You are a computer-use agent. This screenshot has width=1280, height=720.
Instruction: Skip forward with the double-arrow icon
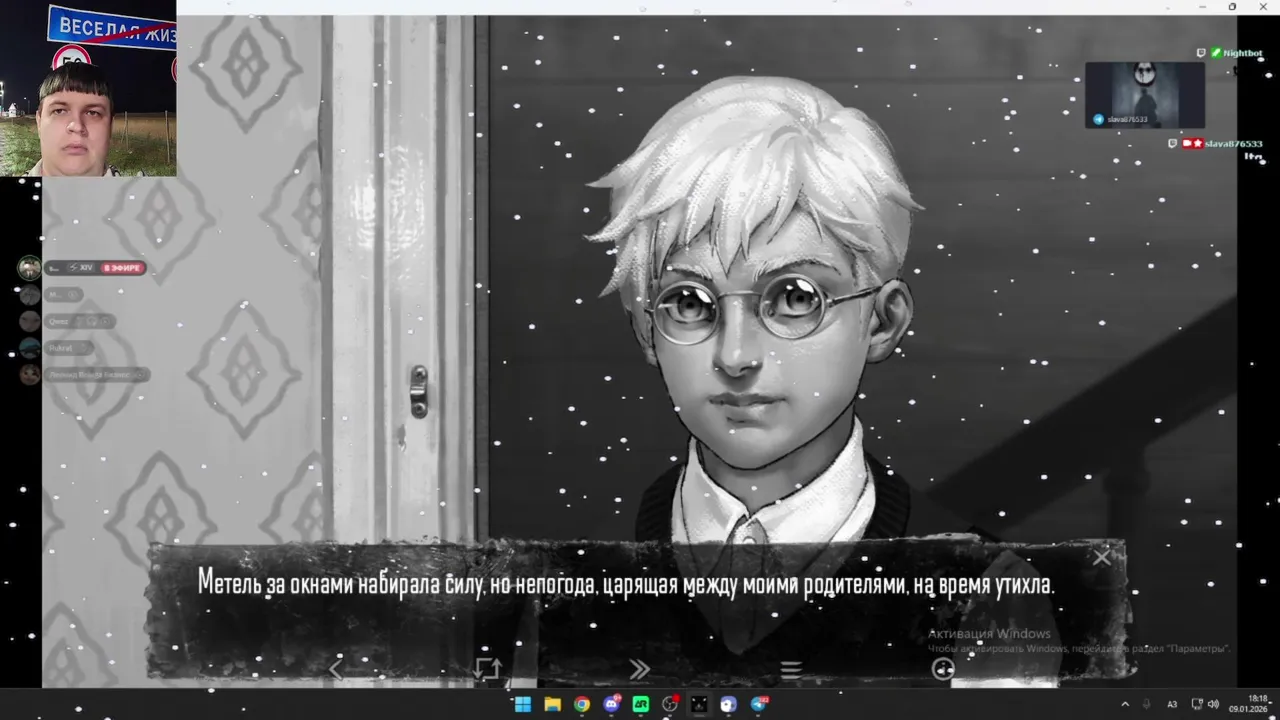pyautogui.click(x=639, y=669)
